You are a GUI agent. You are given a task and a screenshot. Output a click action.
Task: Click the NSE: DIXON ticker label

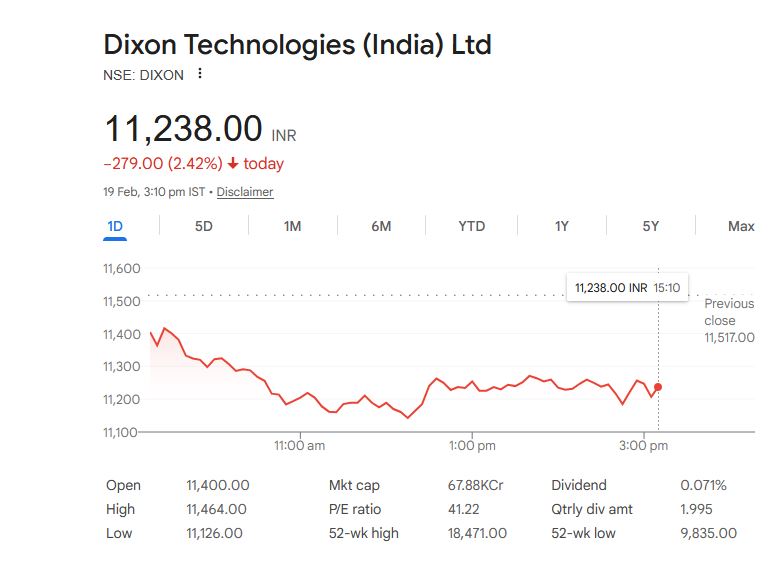144,74
